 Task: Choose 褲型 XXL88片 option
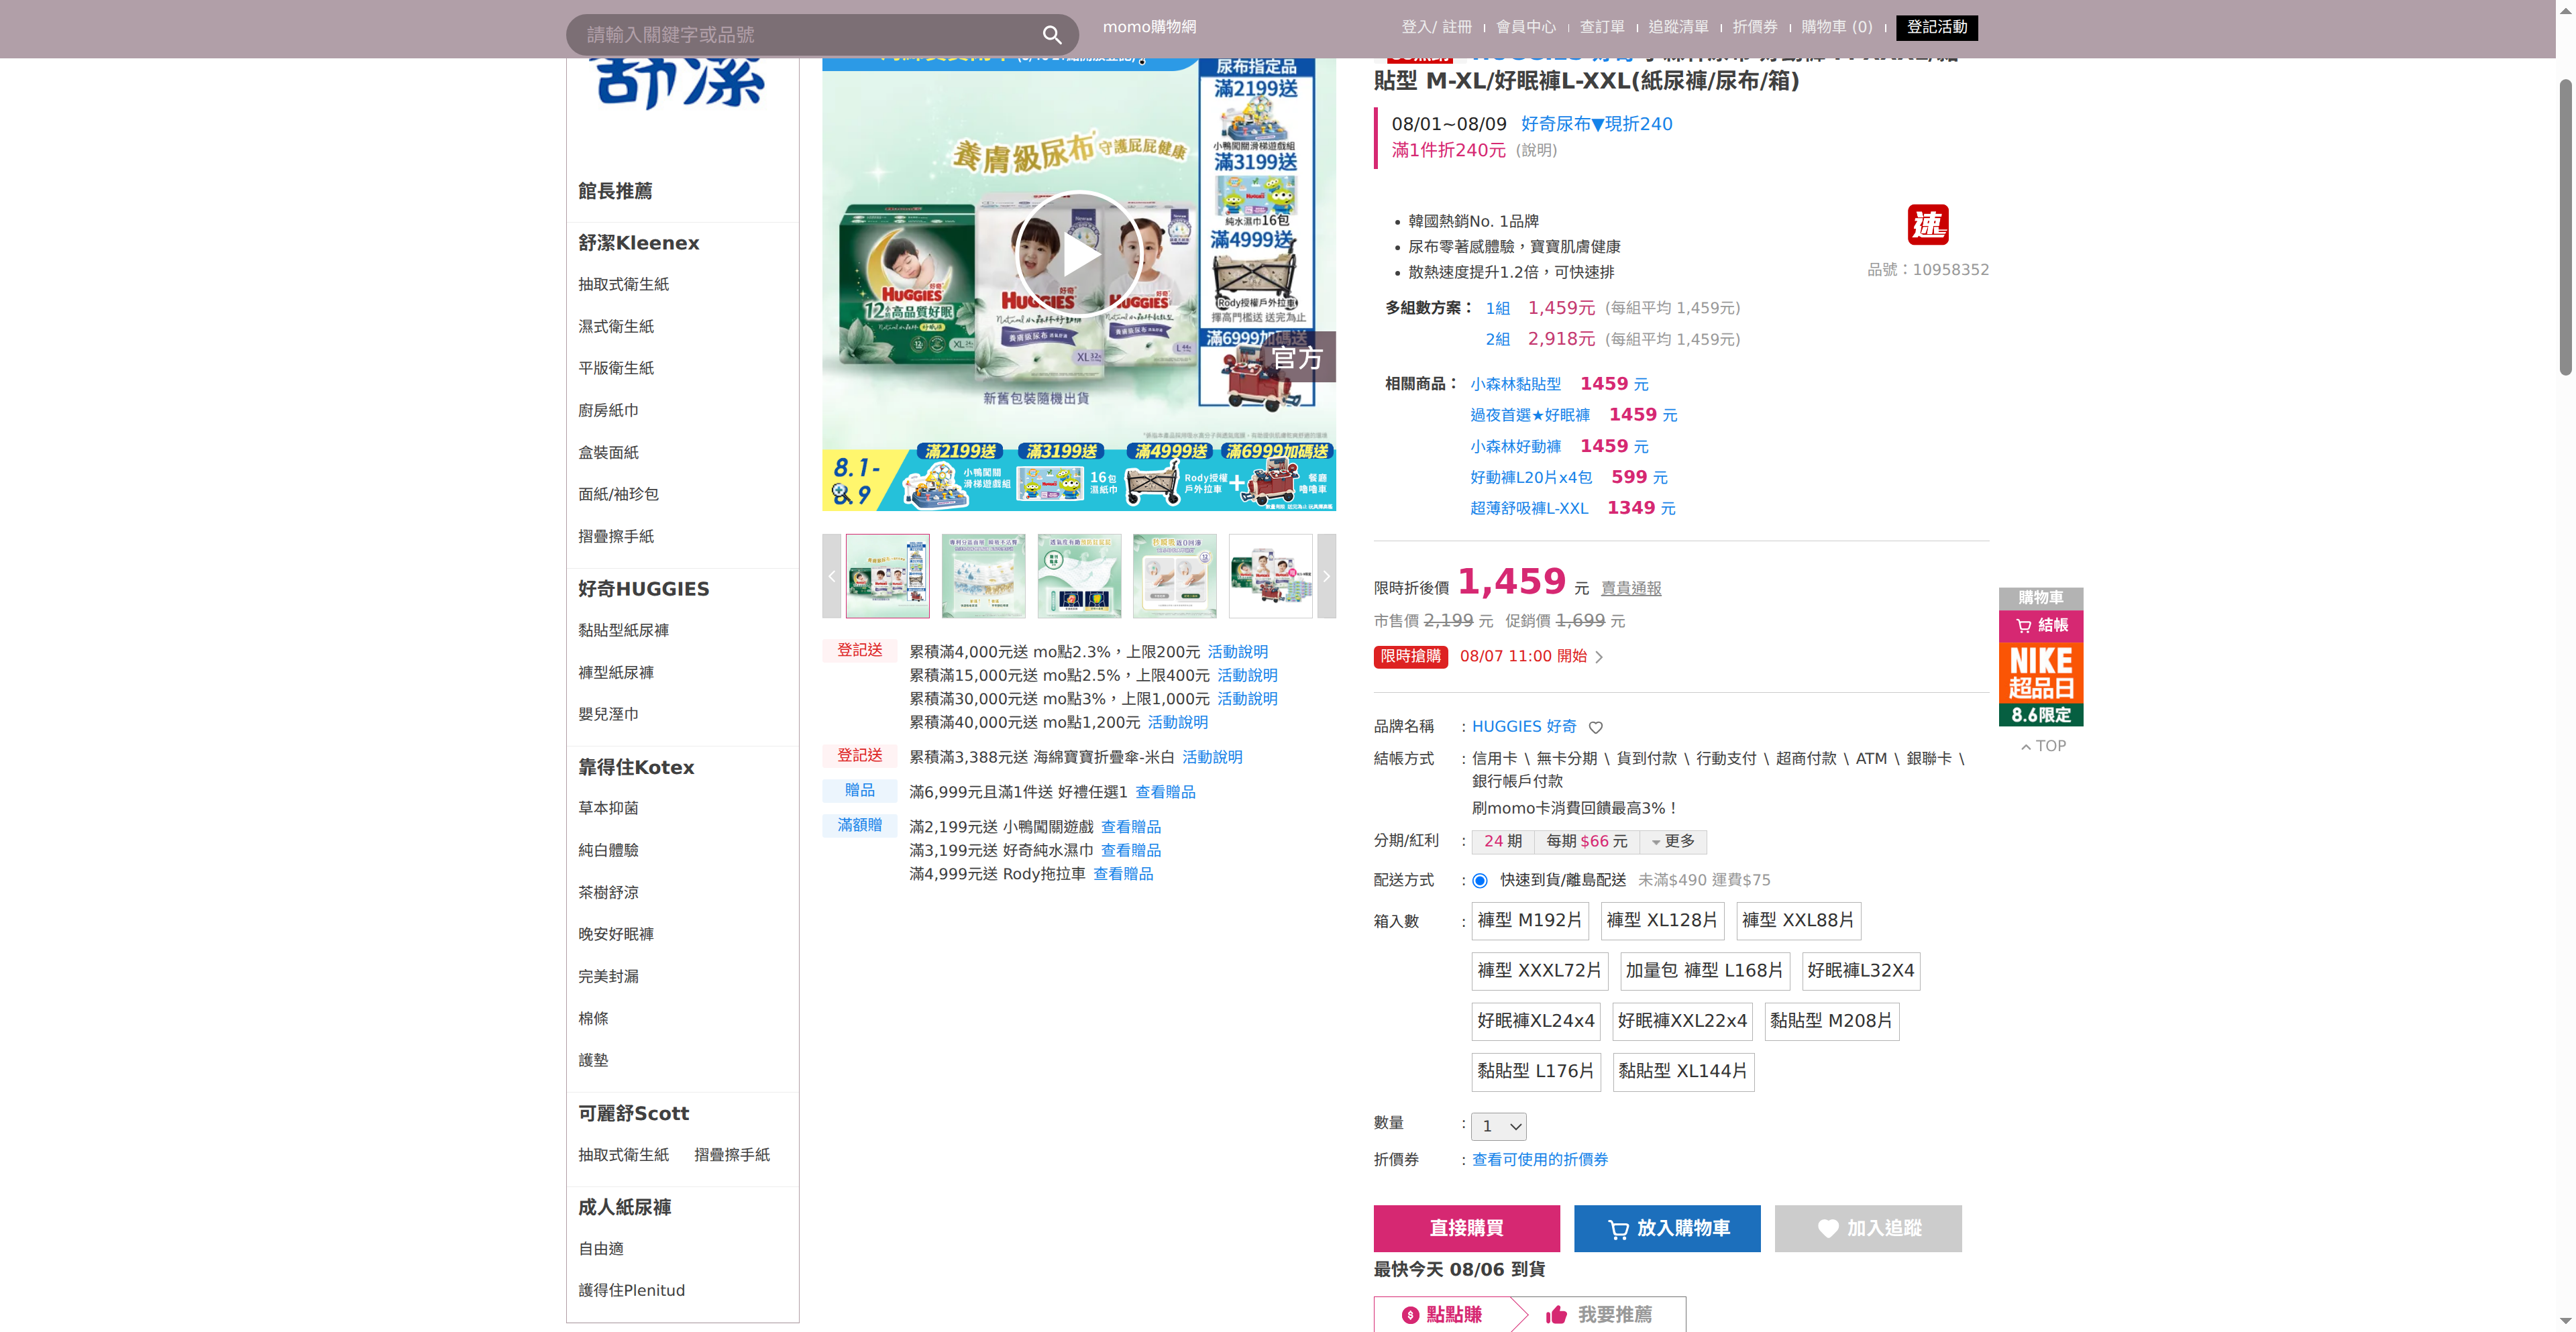(x=1798, y=920)
